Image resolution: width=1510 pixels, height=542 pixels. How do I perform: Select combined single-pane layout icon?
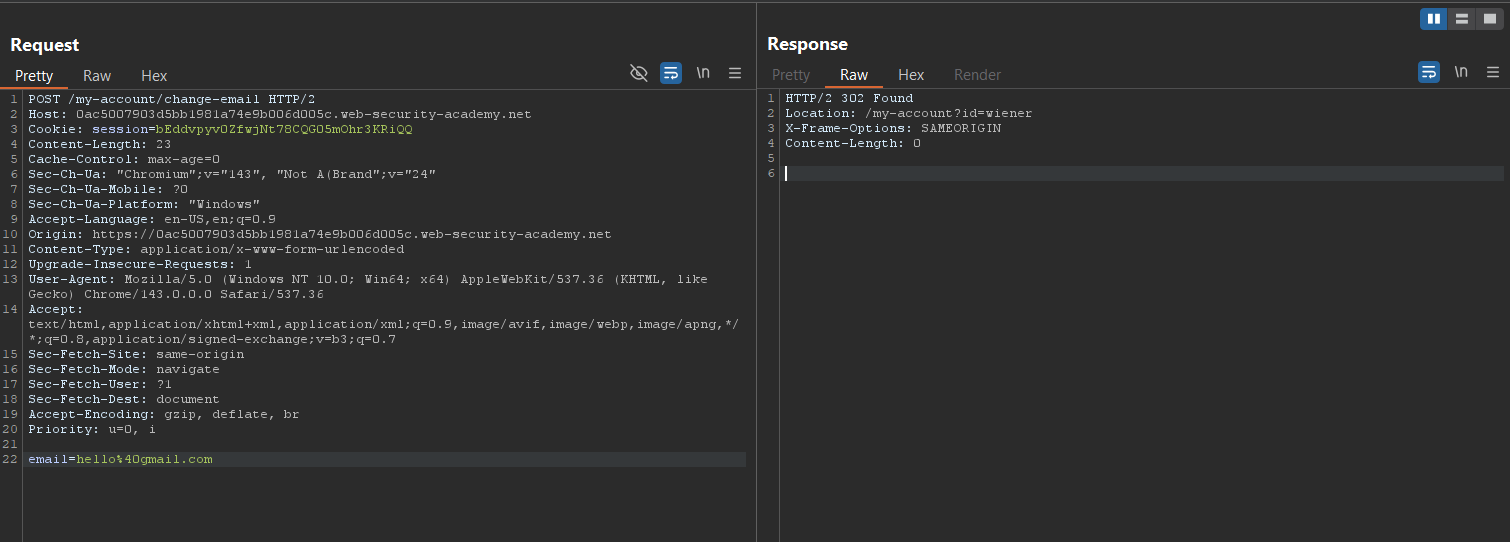pyautogui.click(x=1490, y=19)
